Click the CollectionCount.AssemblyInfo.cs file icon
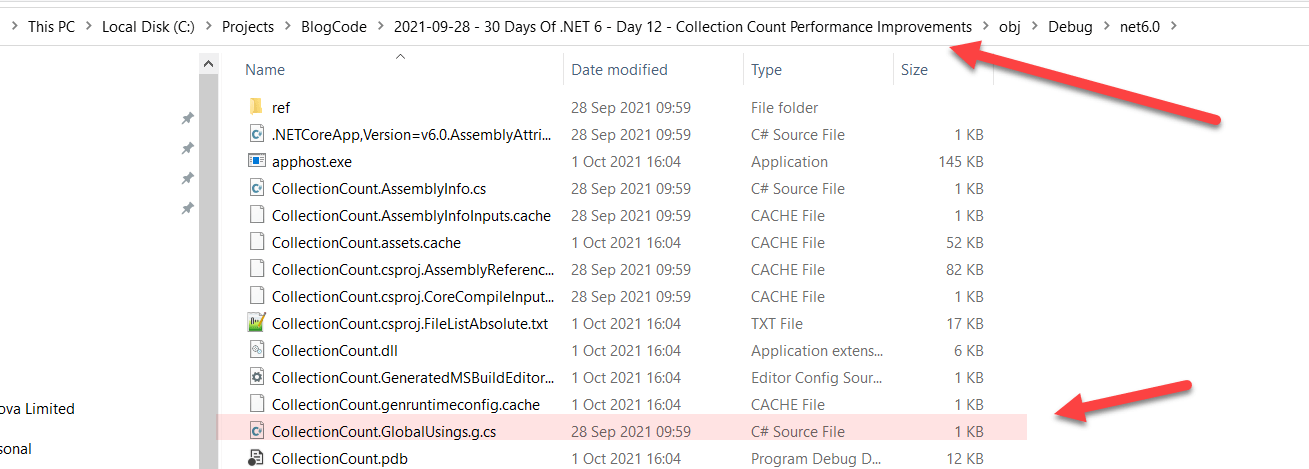The height and width of the screenshot is (469, 1309). [x=255, y=188]
